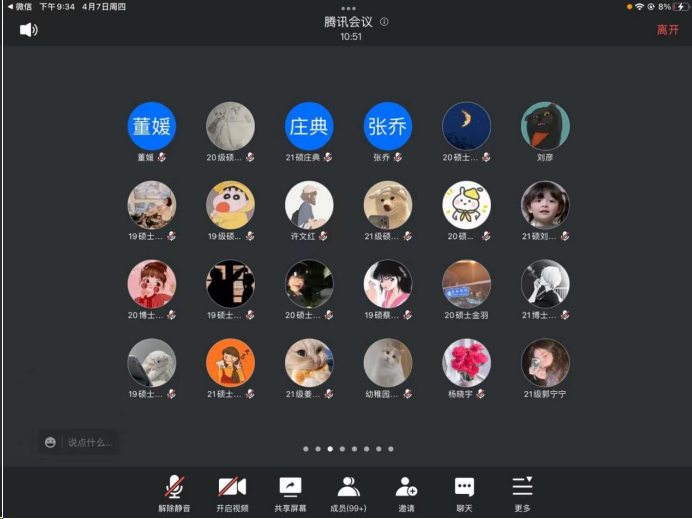Return to 微信 via top-left back link
The width and height of the screenshot is (692, 519).
point(18,6)
